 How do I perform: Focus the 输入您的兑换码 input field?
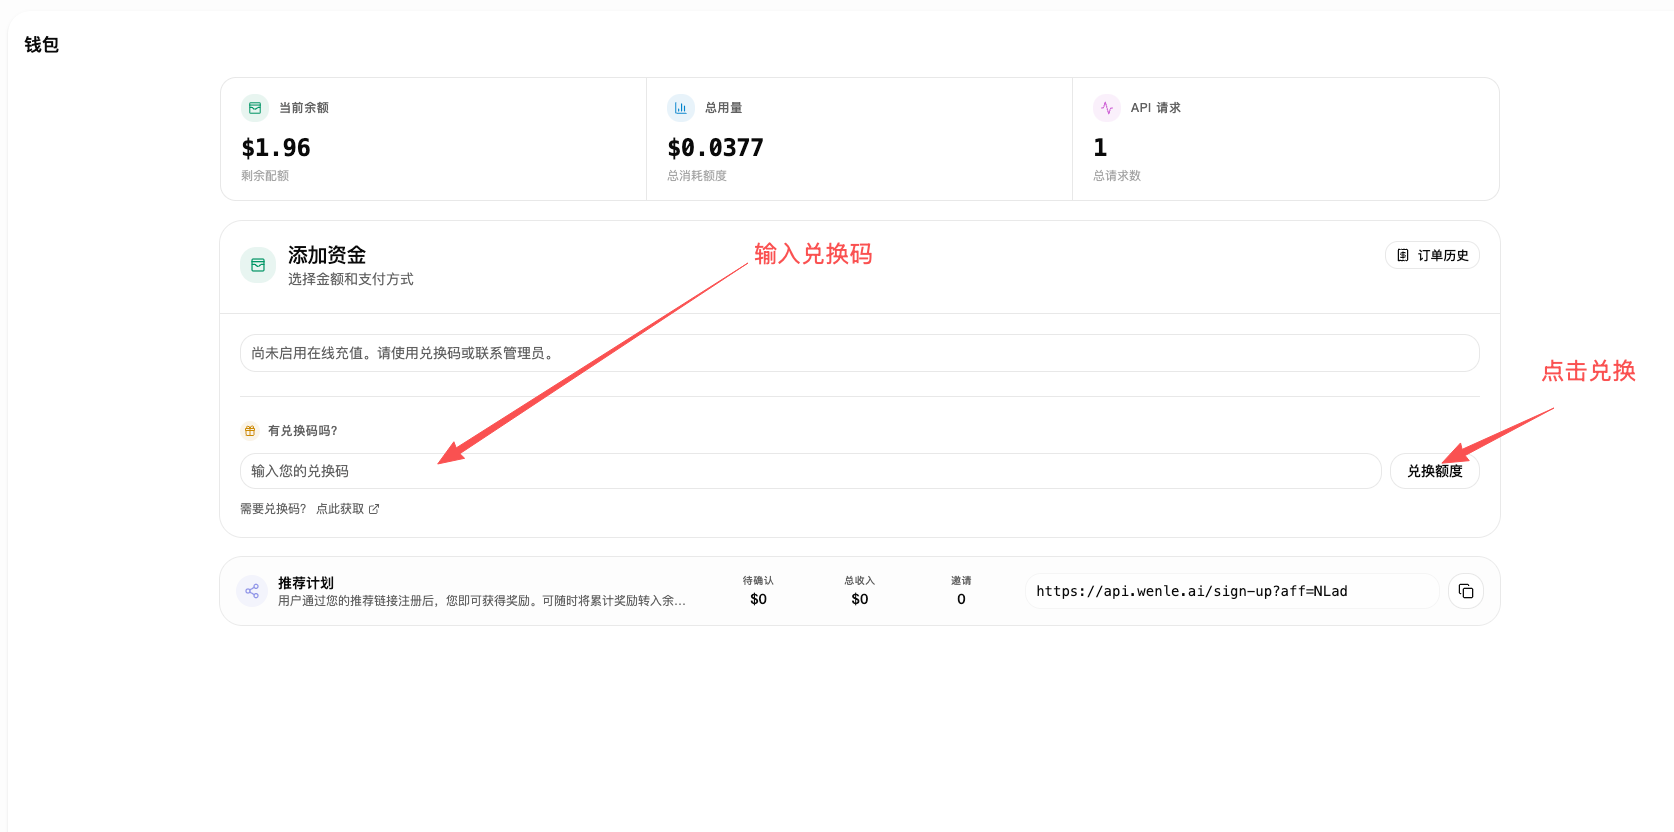(811, 471)
